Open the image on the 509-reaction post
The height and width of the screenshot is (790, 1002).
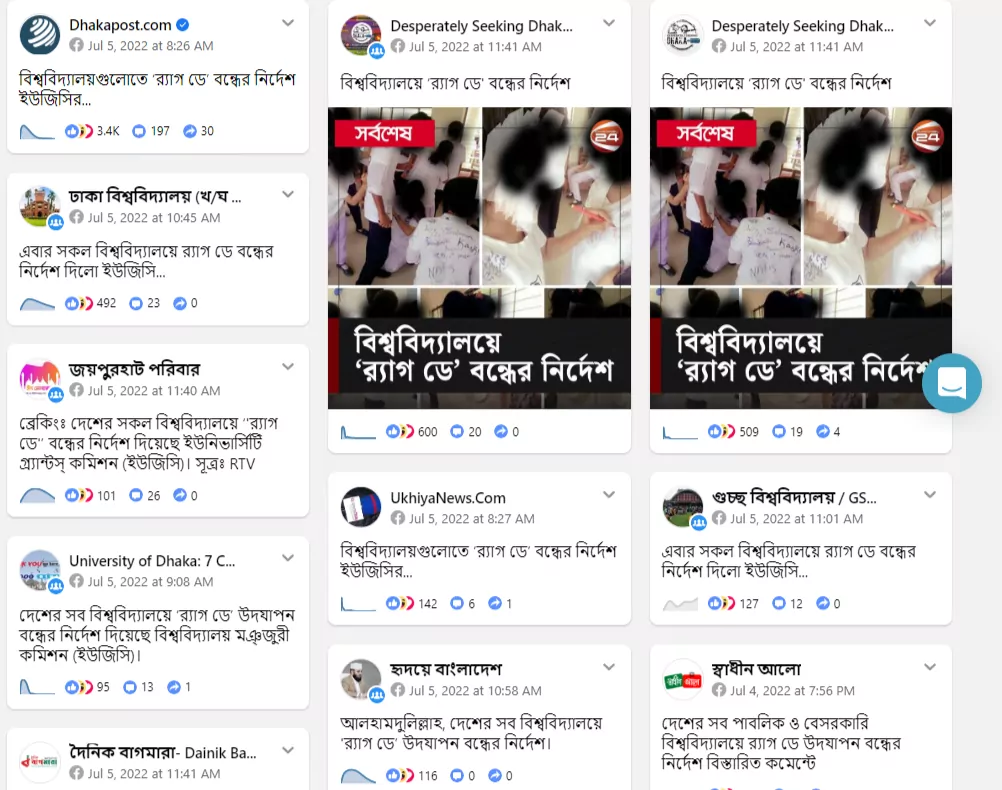[x=801, y=258]
